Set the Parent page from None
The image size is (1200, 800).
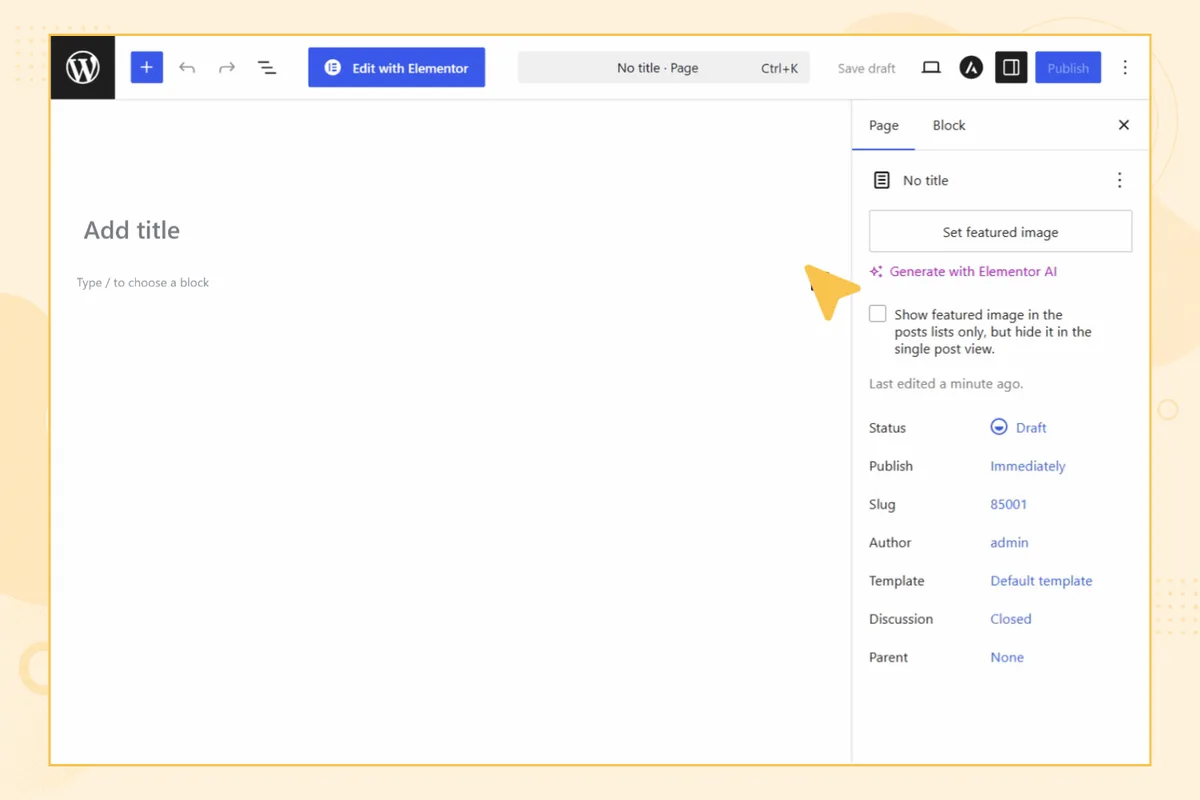[x=1007, y=657]
